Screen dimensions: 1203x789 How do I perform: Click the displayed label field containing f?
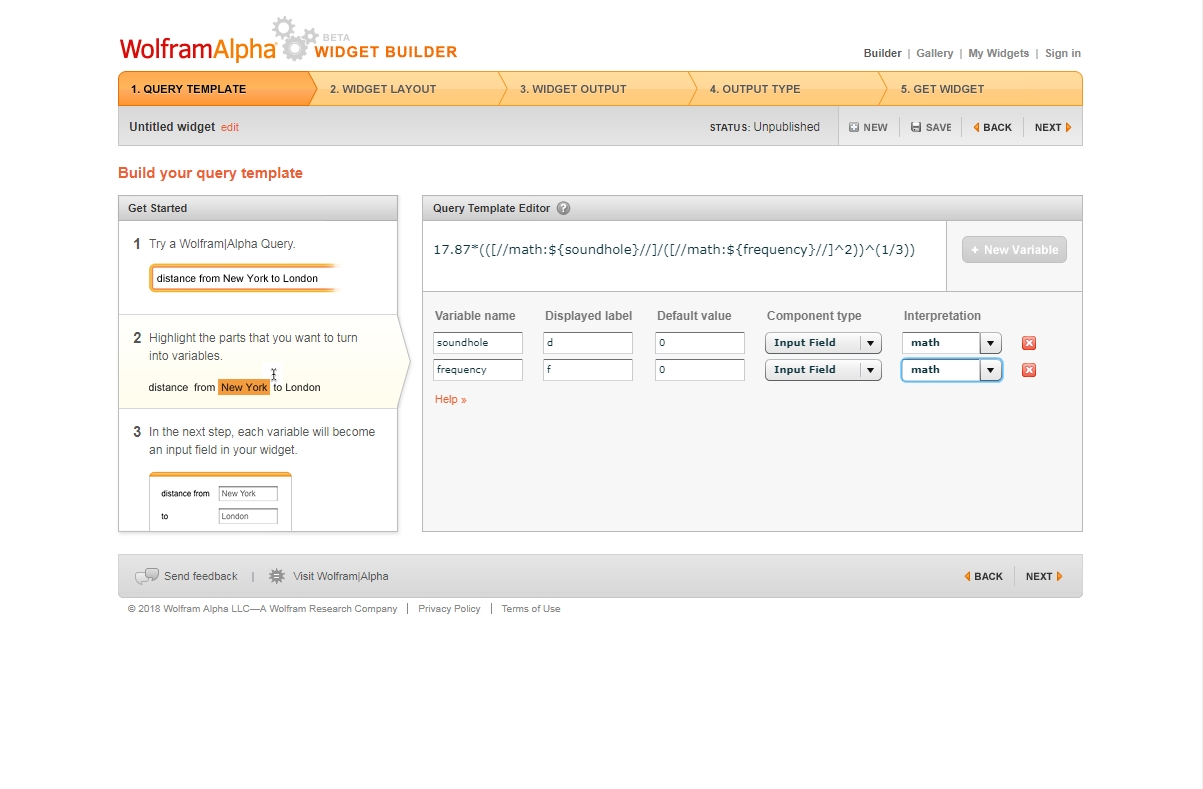coord(588,370)
